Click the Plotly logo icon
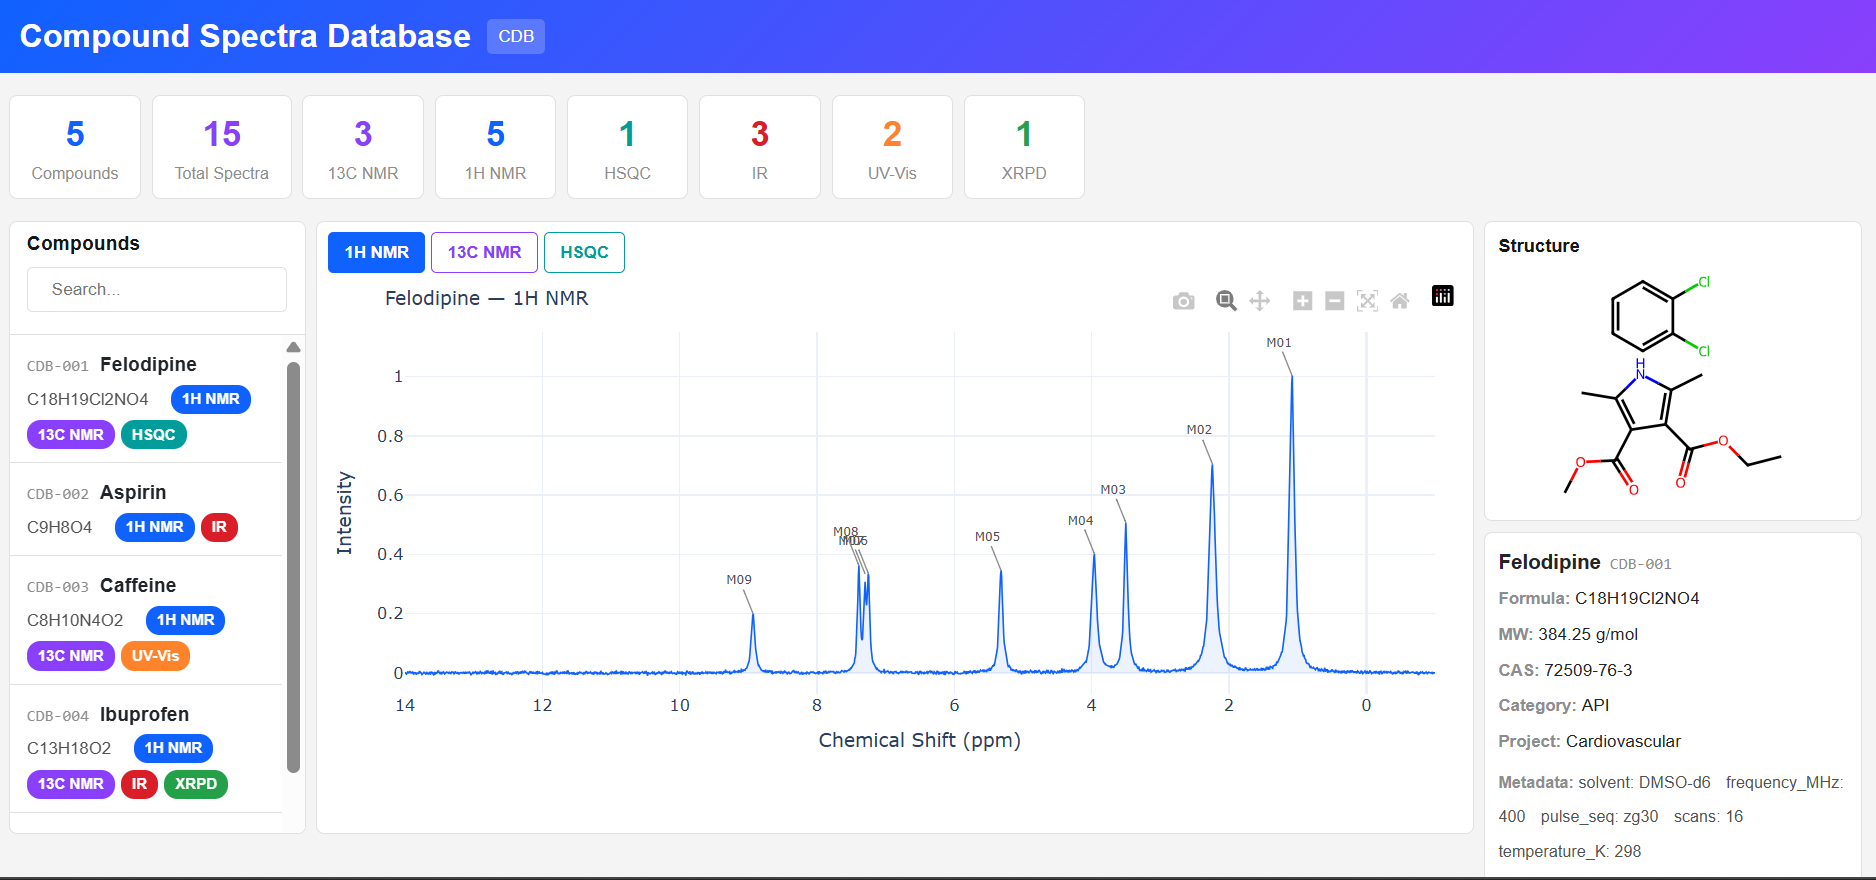Viewport: 1876px width, 880px height. (x=1442, y=296)
